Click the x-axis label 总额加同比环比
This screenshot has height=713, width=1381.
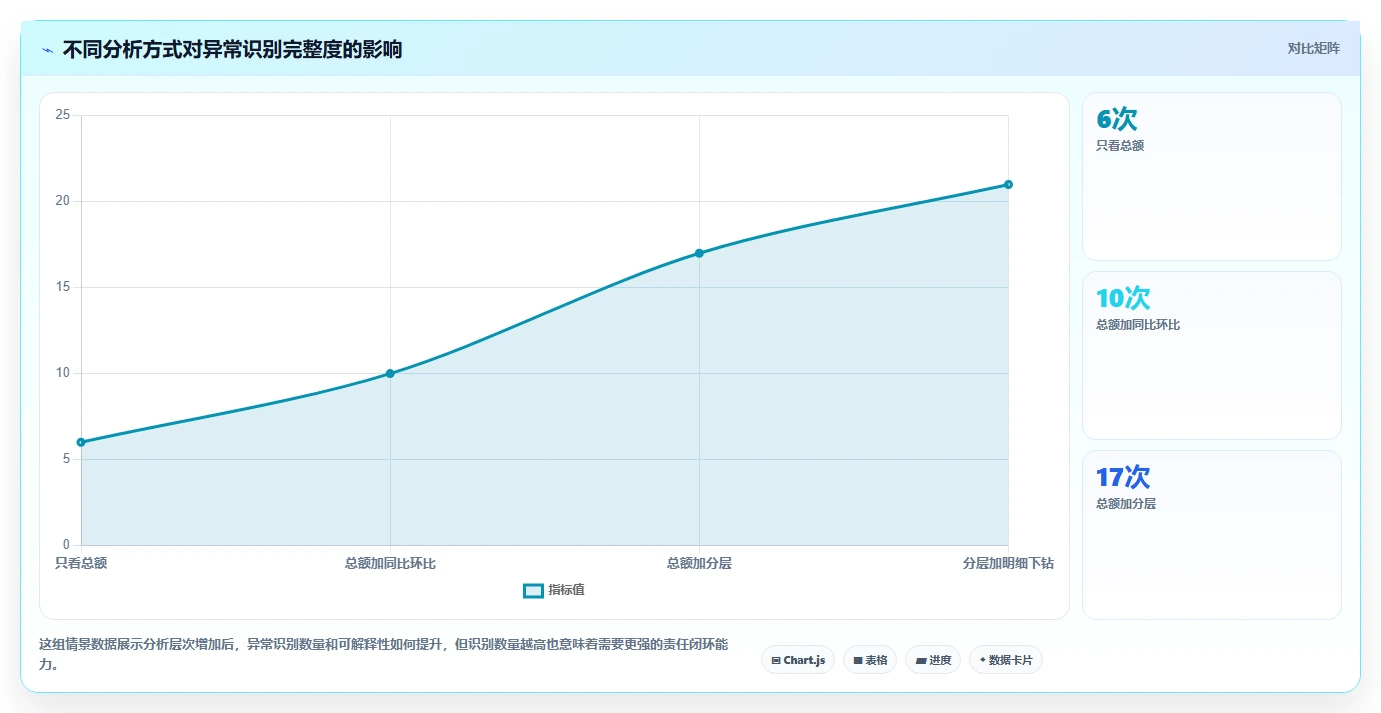pos(390,563)
